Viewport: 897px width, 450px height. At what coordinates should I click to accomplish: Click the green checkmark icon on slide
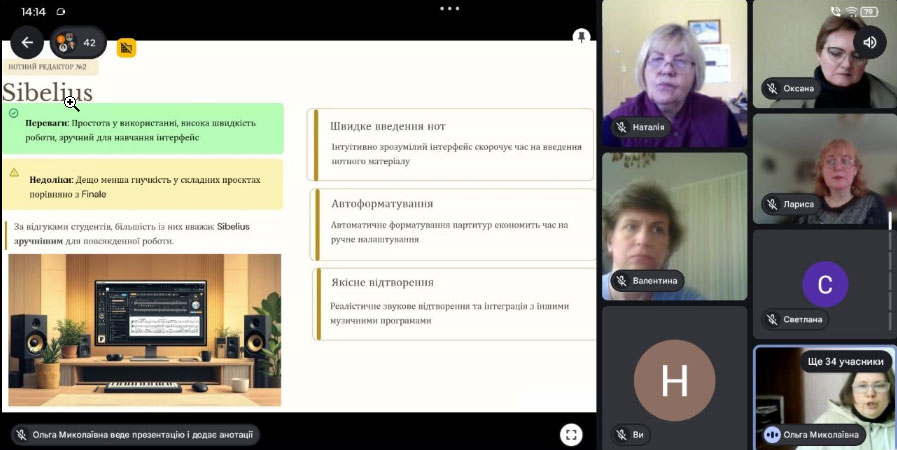(x=14, y=113)
